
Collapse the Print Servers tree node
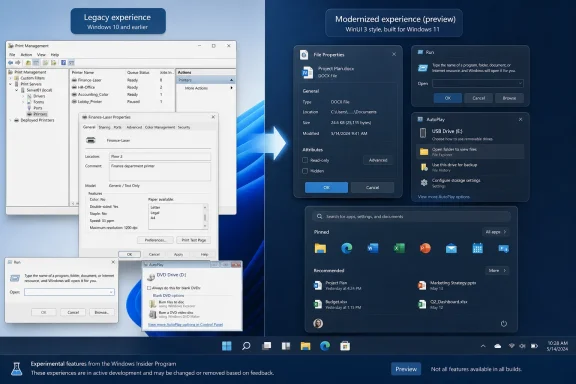11,84
